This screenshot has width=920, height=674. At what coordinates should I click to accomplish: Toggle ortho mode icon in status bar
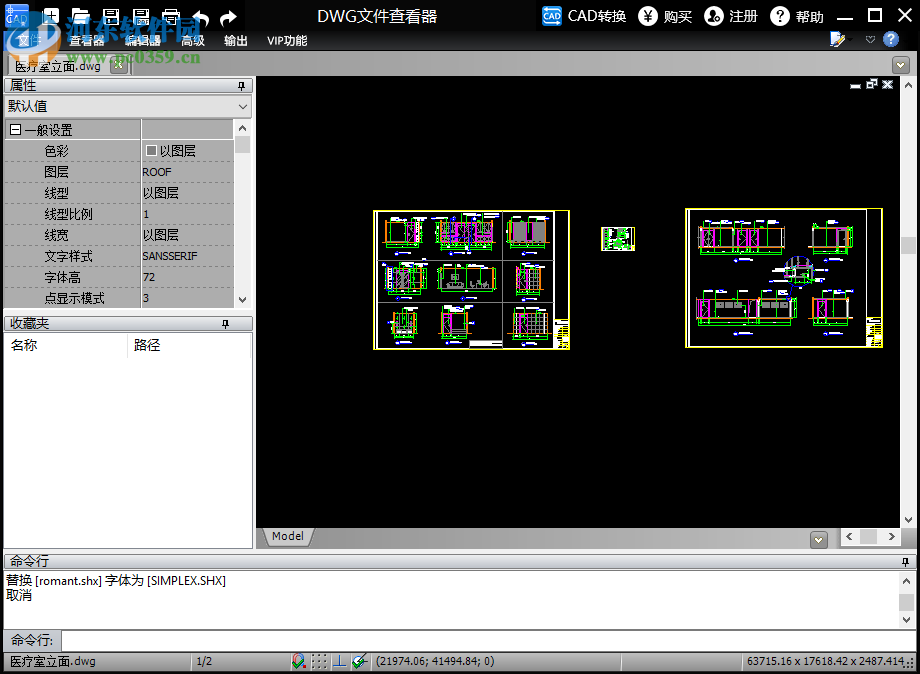click(340, 661)
